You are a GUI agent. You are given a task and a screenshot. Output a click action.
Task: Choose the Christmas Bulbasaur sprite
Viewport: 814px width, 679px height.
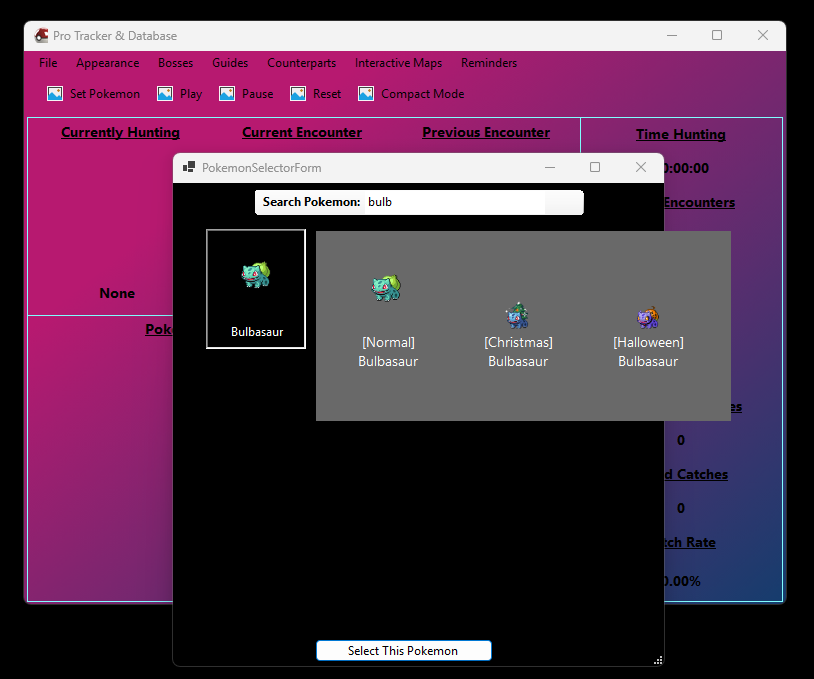(517, 316)
